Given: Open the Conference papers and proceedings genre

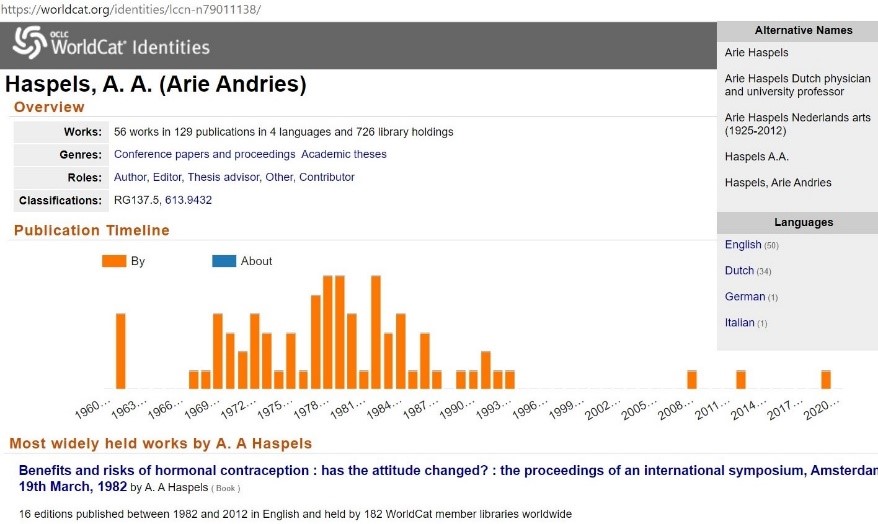Looking at the screenshot, I should coord(204,154).
